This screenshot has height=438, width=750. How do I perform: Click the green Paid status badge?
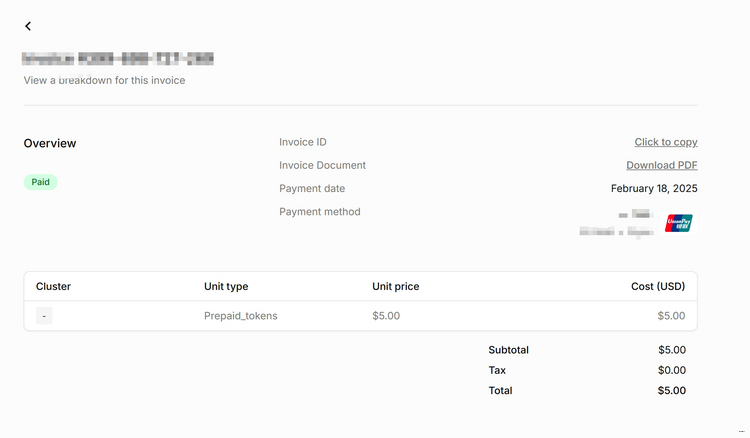click(41, 182)
